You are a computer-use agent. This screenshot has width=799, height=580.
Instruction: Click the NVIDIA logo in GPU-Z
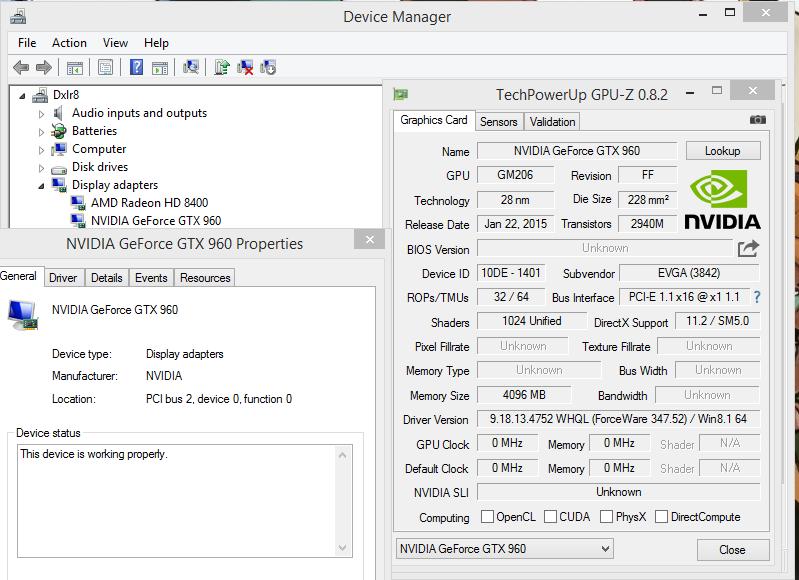[x=722, y=199]
